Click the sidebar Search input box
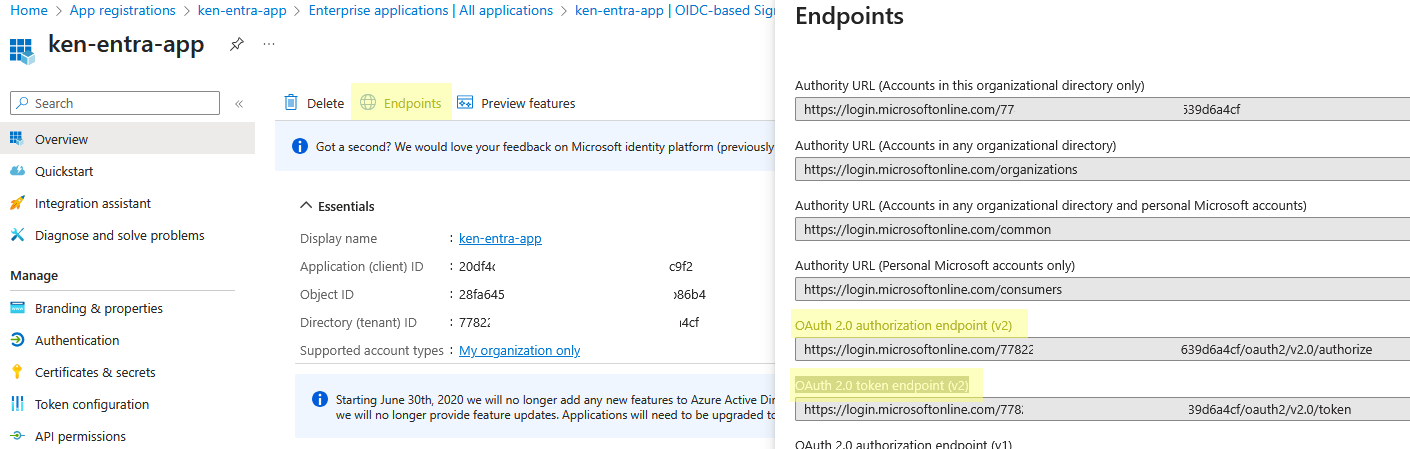Image resolution: width=1410 pixels, height=449 pixels. pyautogui.click(x=115, y=103)
